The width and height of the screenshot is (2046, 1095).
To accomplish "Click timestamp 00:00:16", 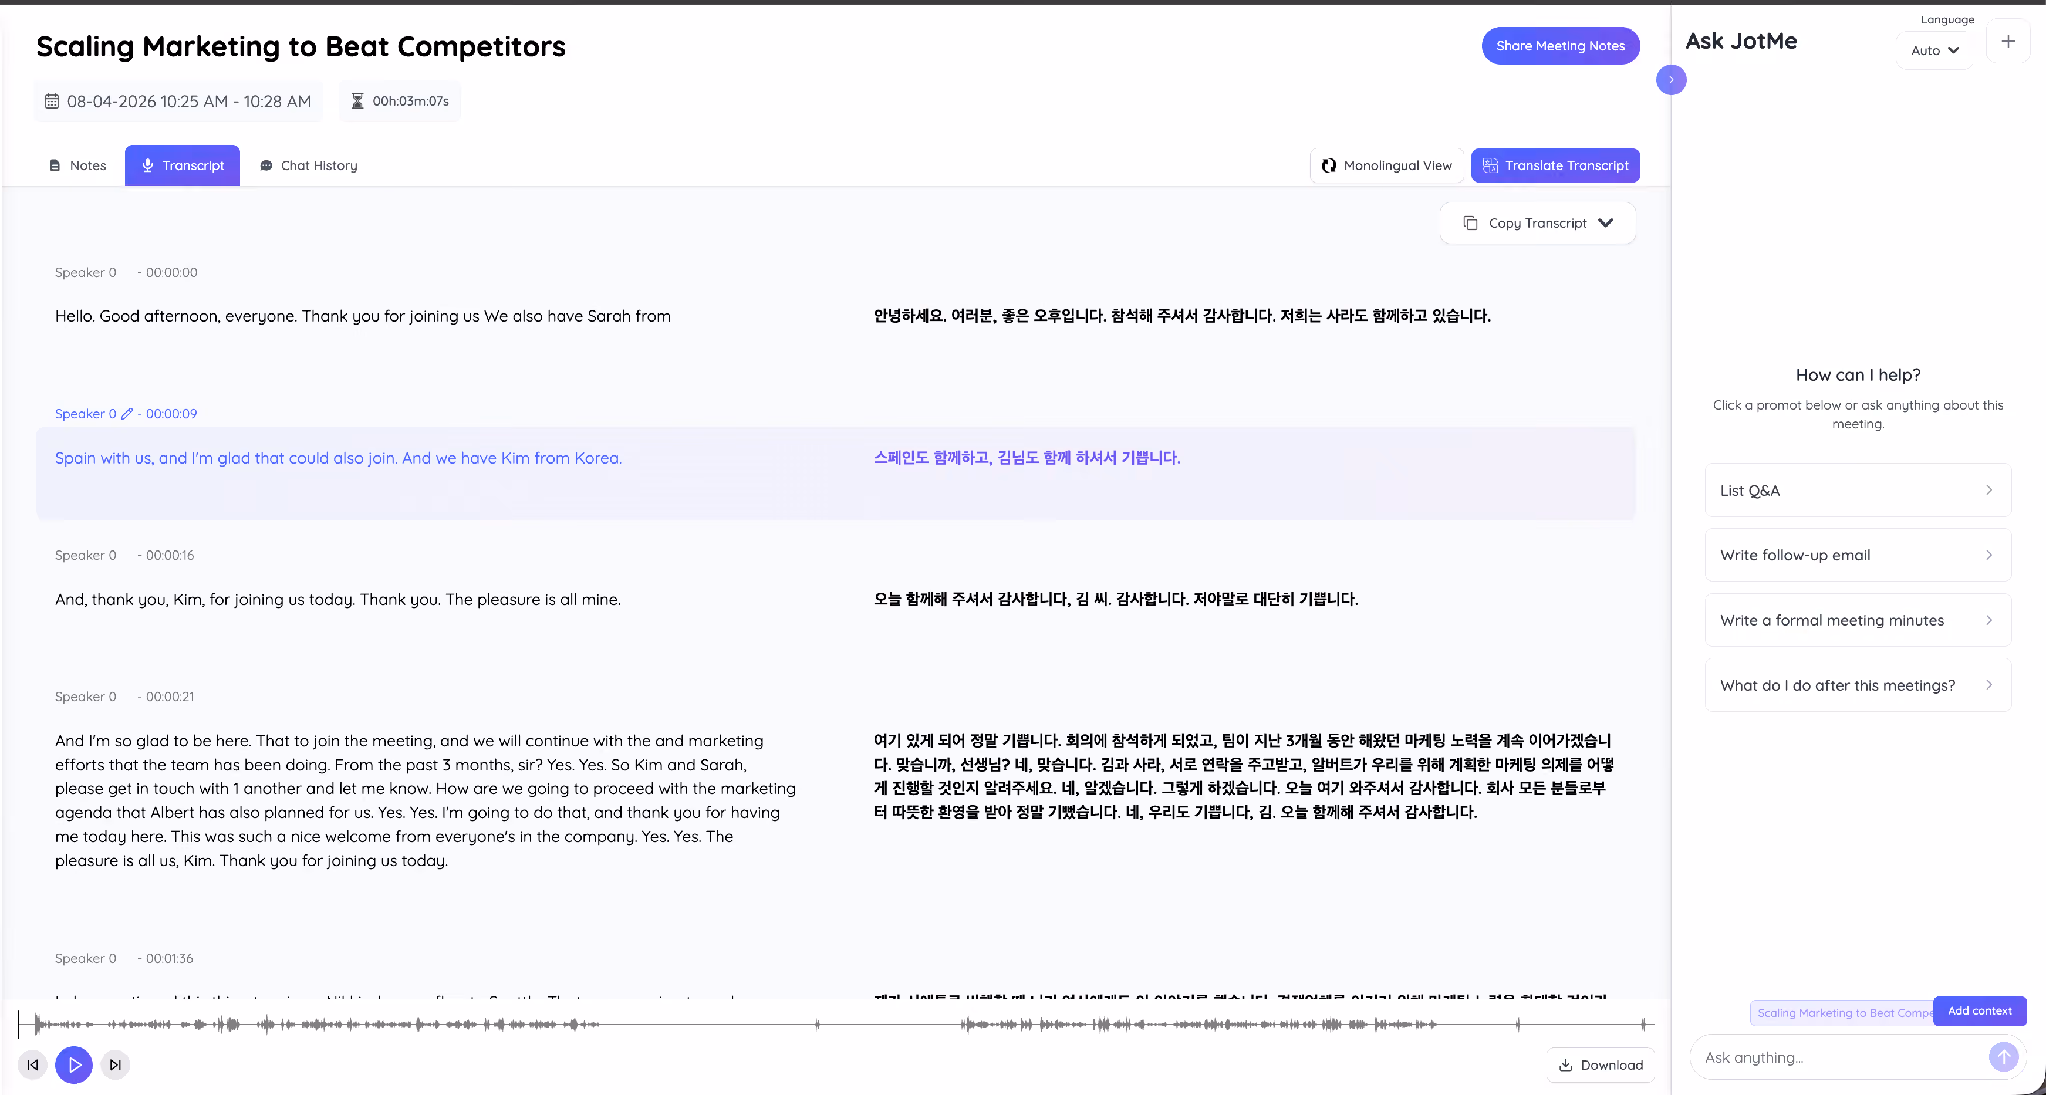I will [170, 556].
